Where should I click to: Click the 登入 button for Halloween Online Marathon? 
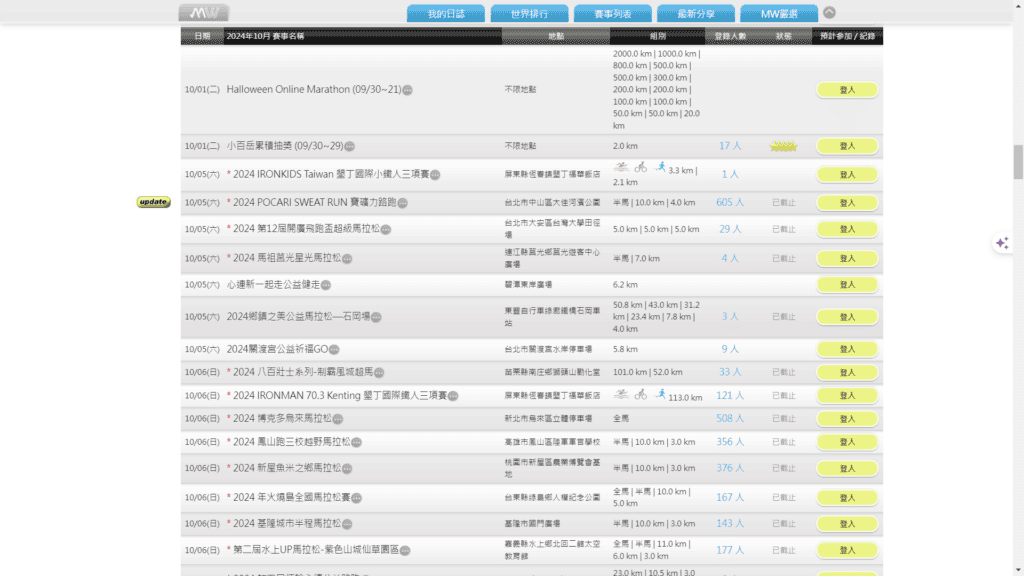[847, 90]
